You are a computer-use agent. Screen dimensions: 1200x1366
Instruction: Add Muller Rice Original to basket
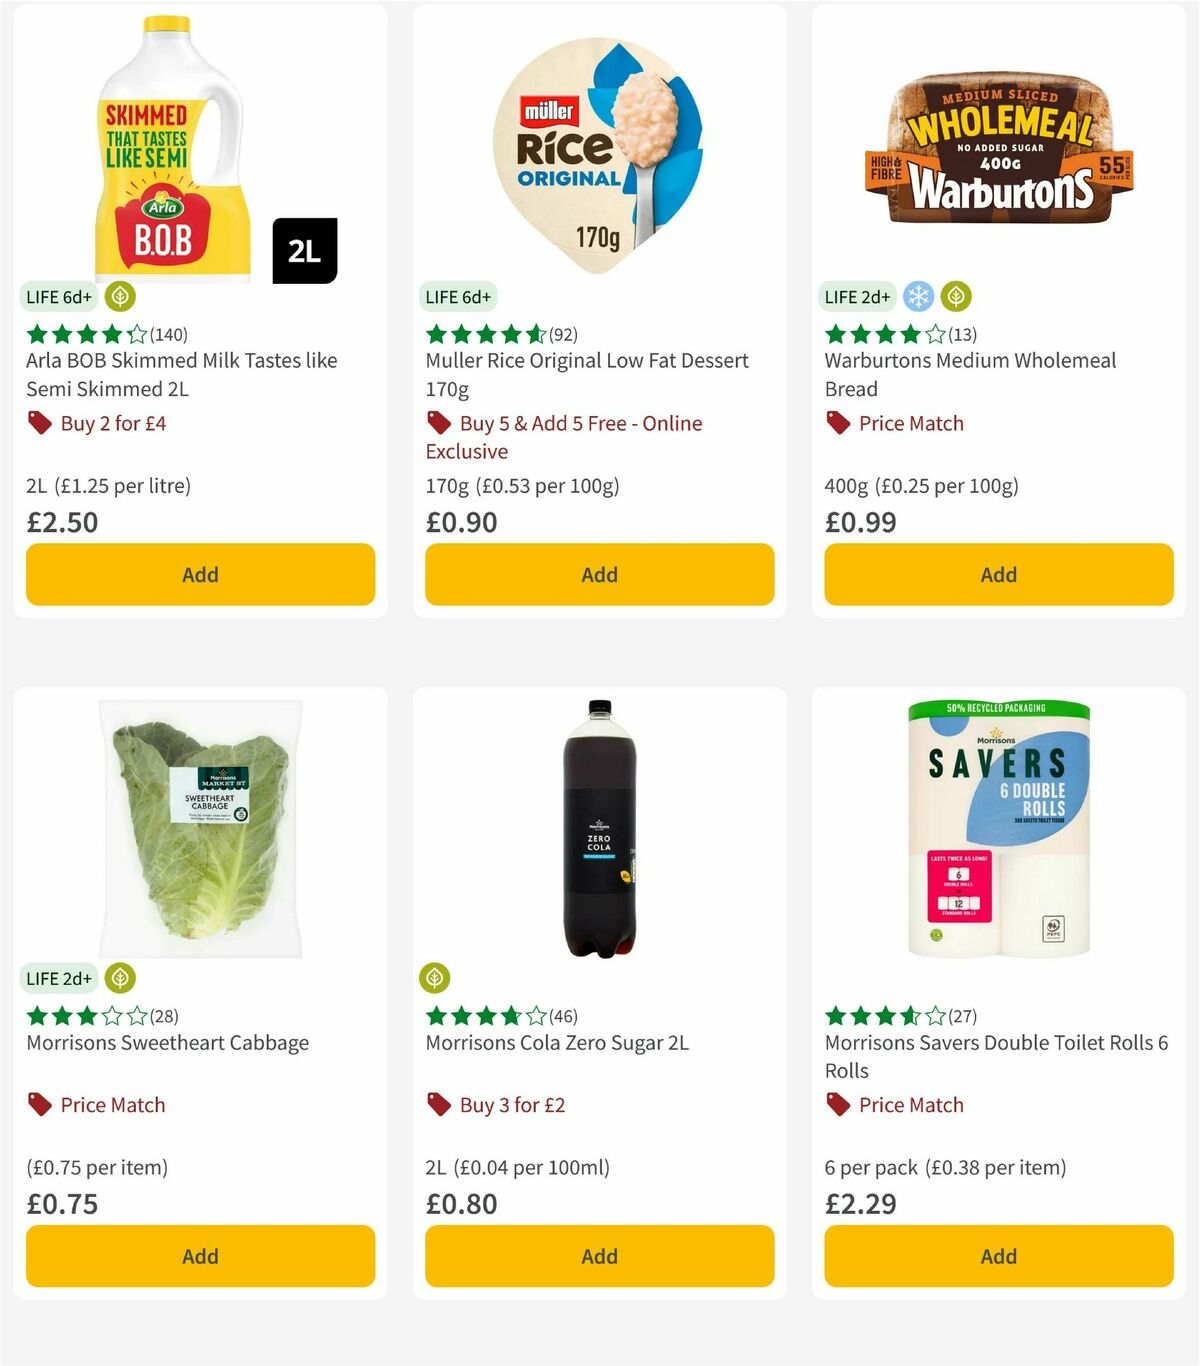pos(598,575)
